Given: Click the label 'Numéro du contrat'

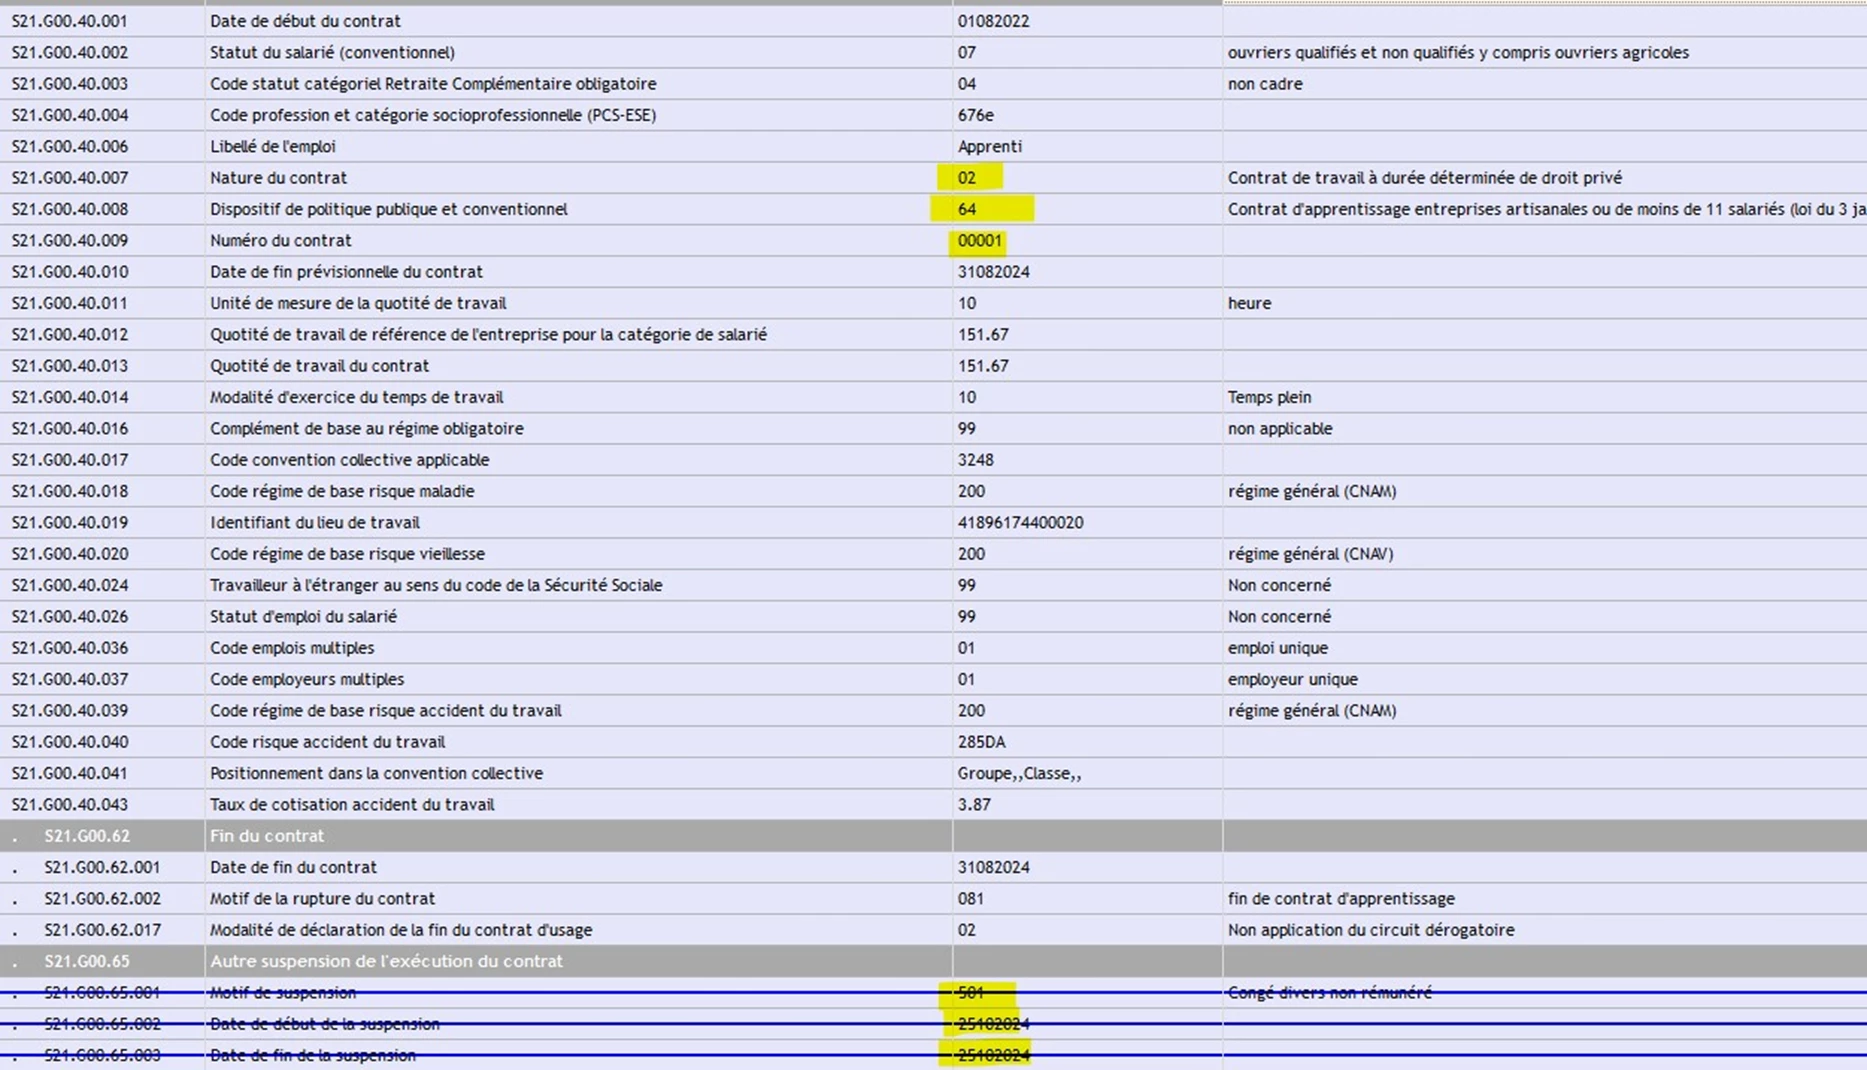Looking at the screenshot, I should pos(280,240).
